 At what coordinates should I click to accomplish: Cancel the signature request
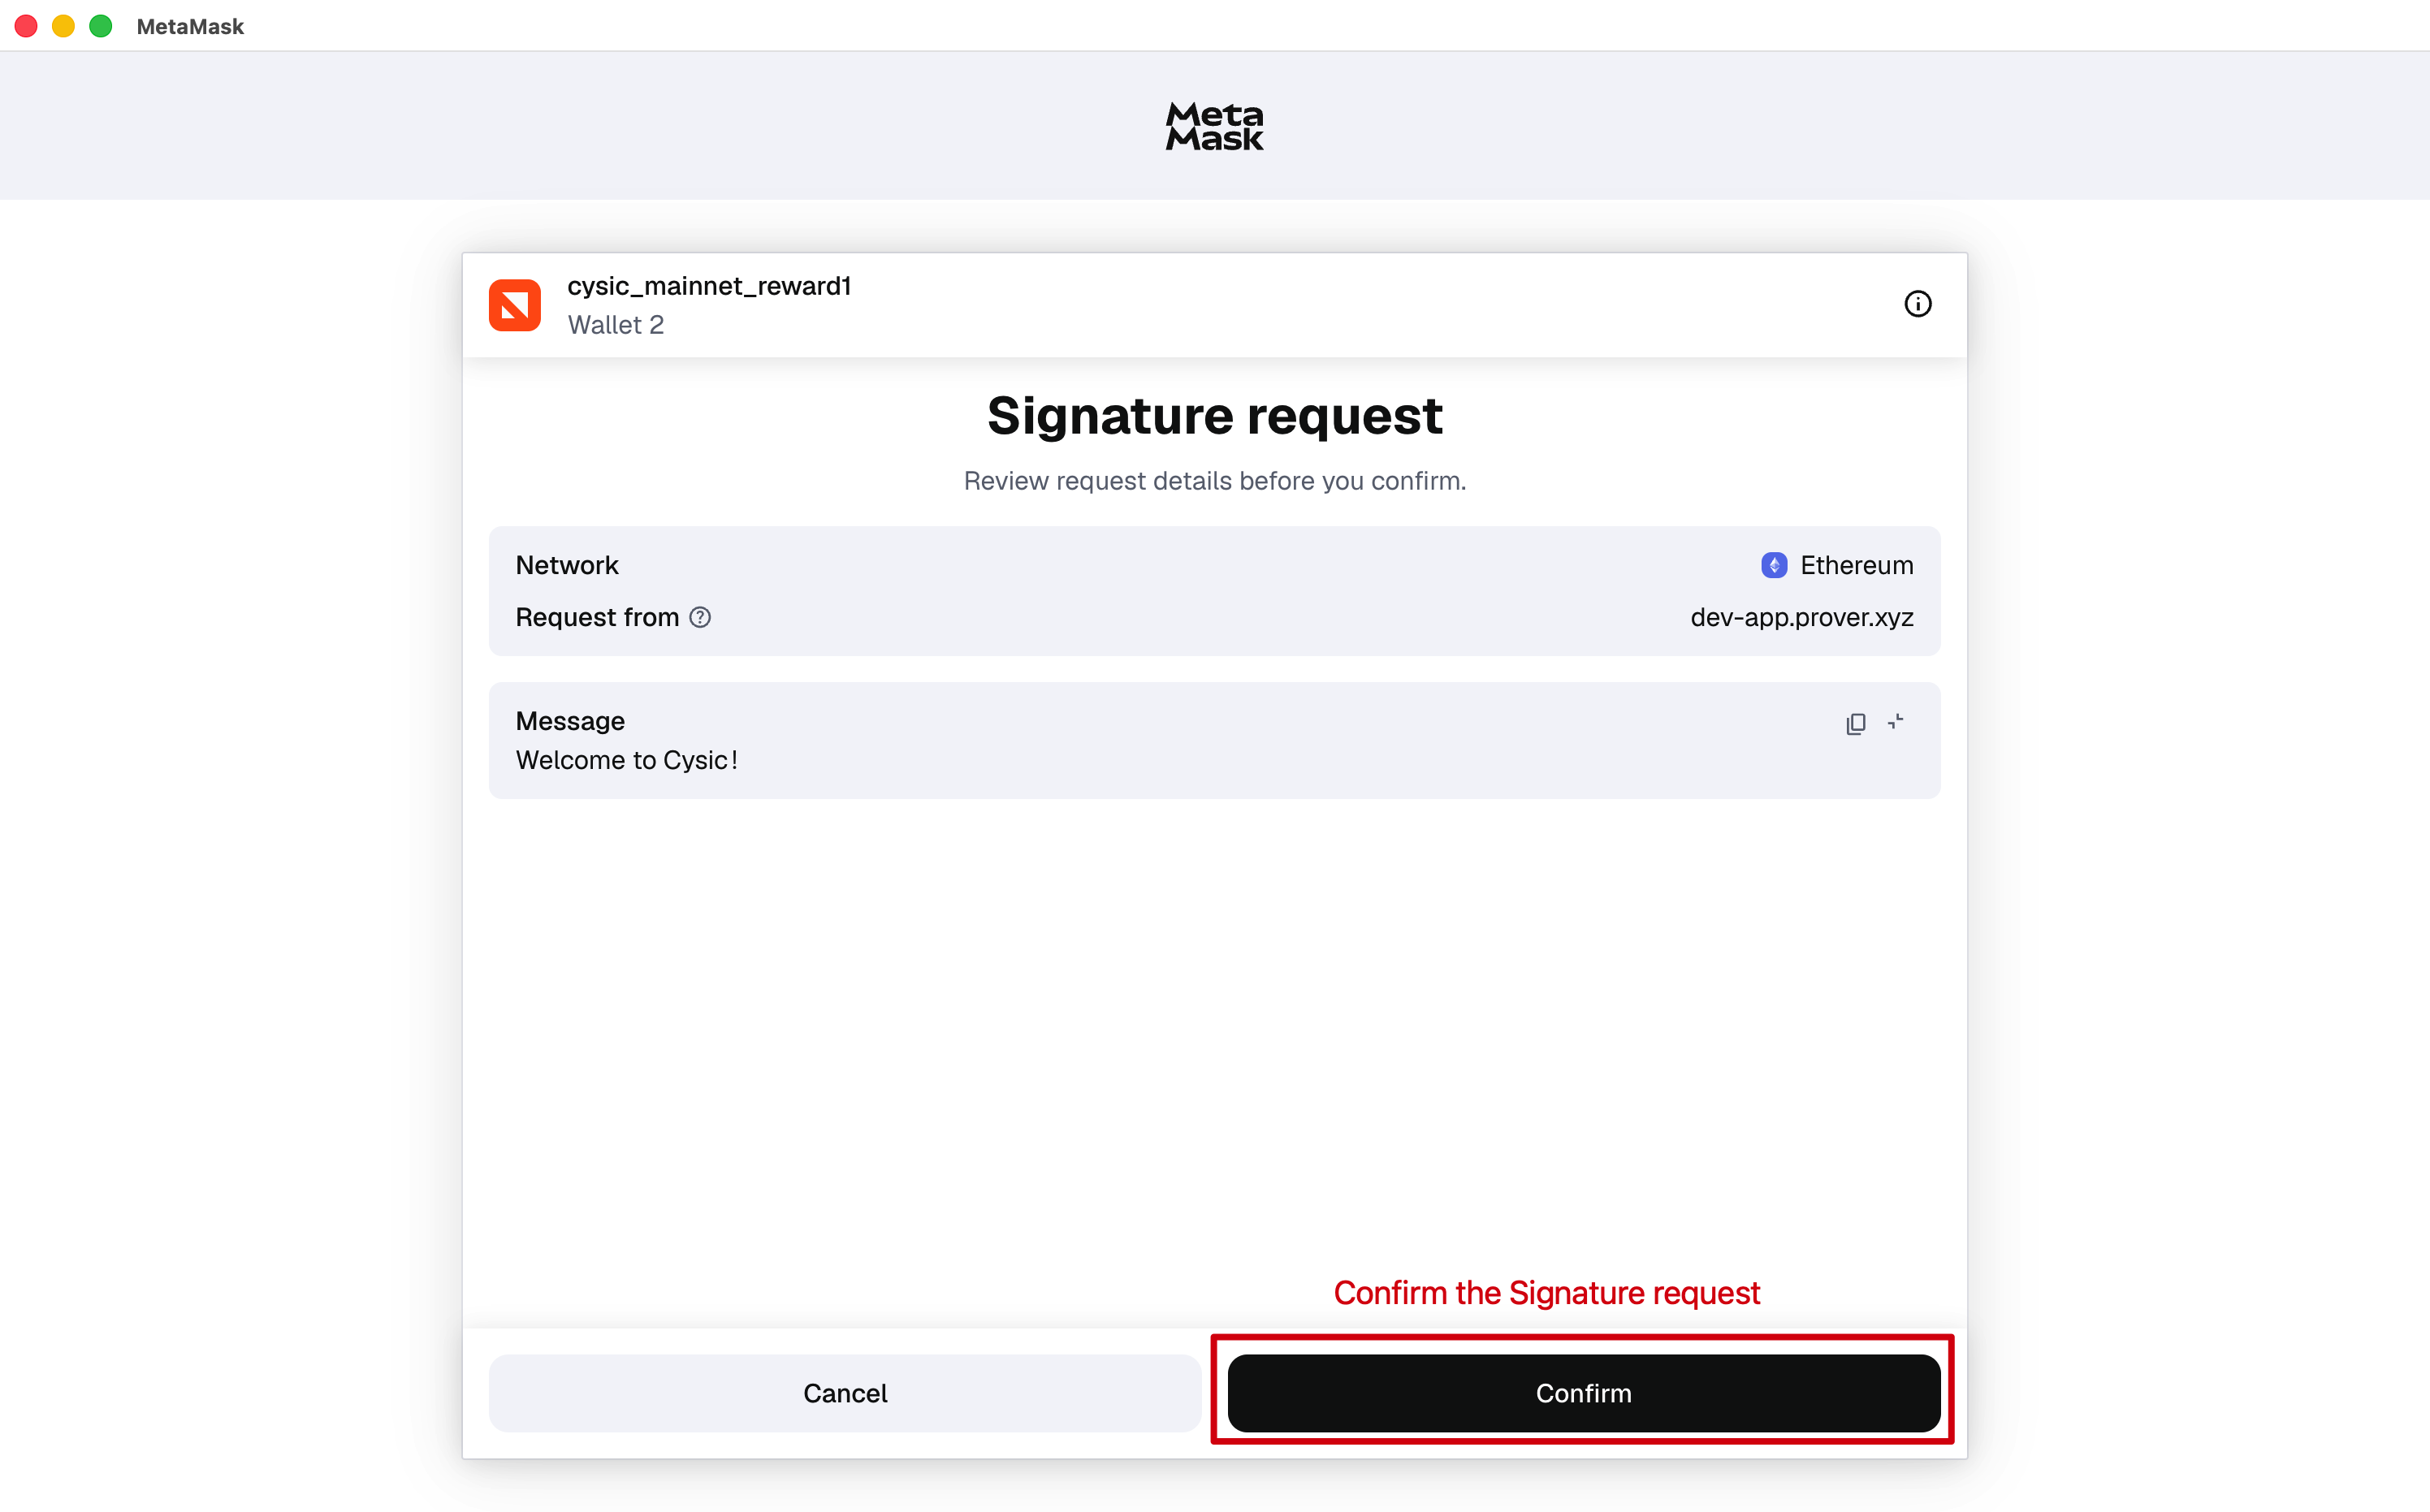(x=845, y=1392)
